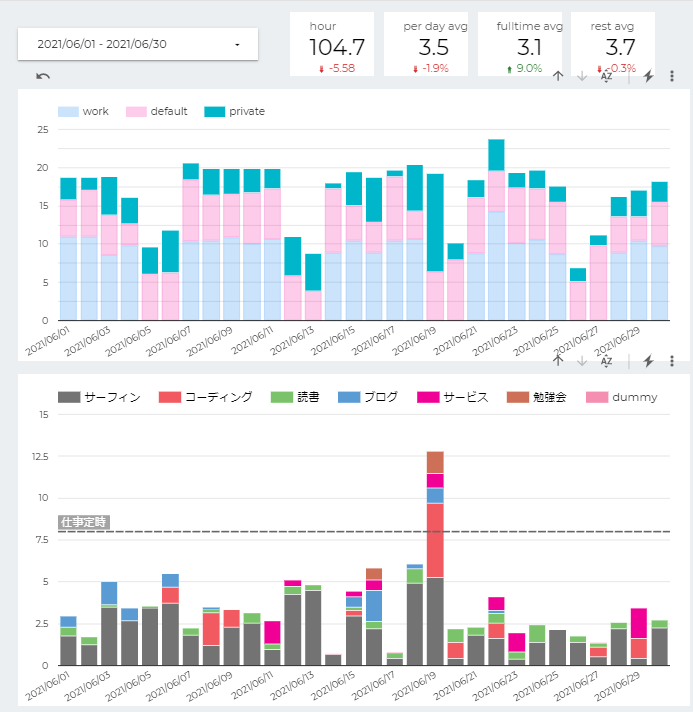Click the brown 勉強会 segment atop the 2021/06/19 bar
Viewport: 693px width, 712px height.
435,462
